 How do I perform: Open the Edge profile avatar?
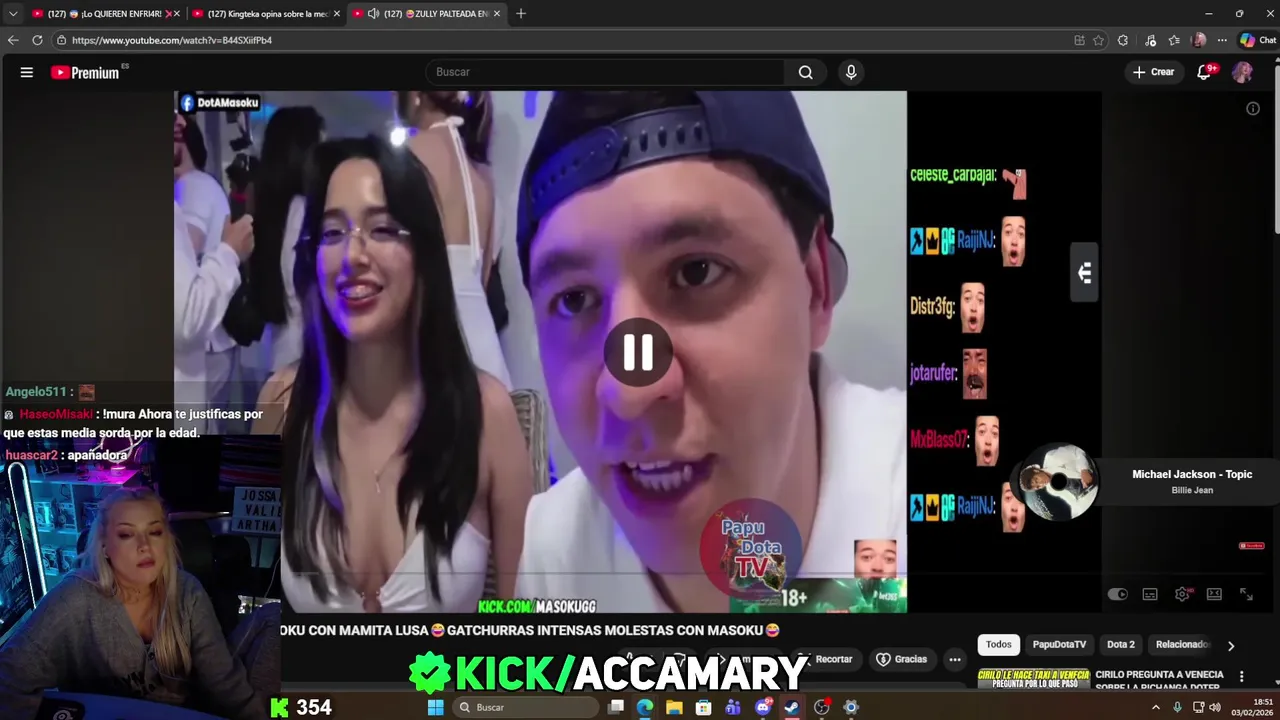click(x=1199, y=40)
